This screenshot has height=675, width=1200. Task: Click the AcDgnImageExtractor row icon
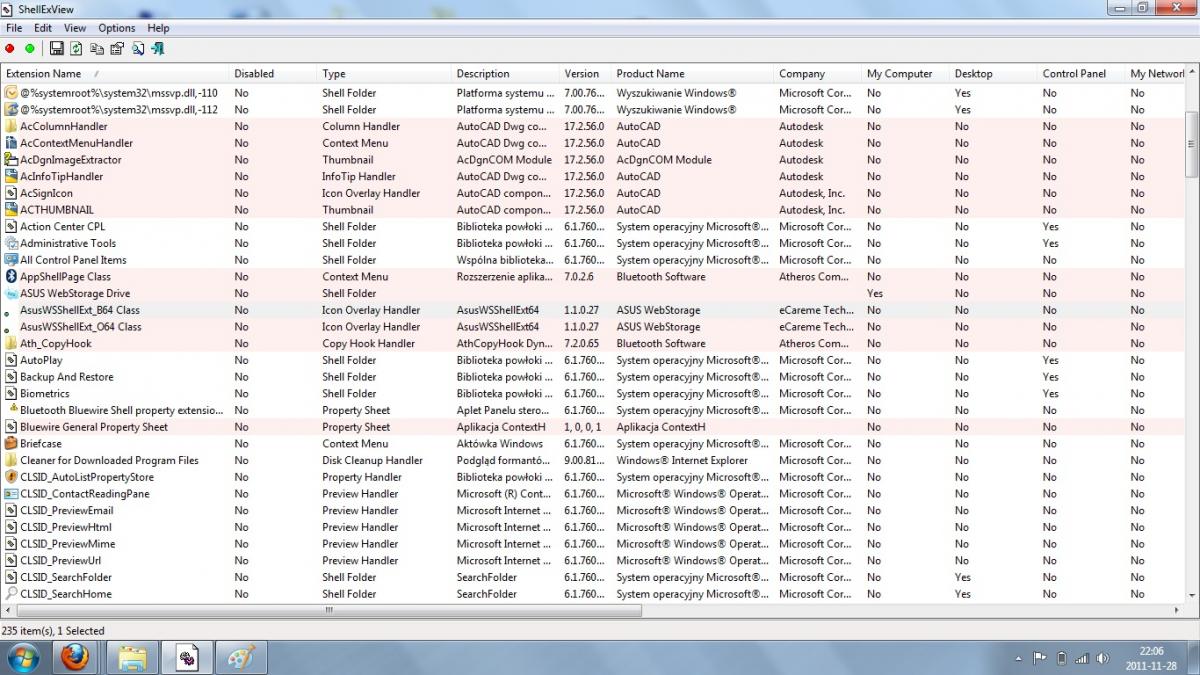(11, 160)
